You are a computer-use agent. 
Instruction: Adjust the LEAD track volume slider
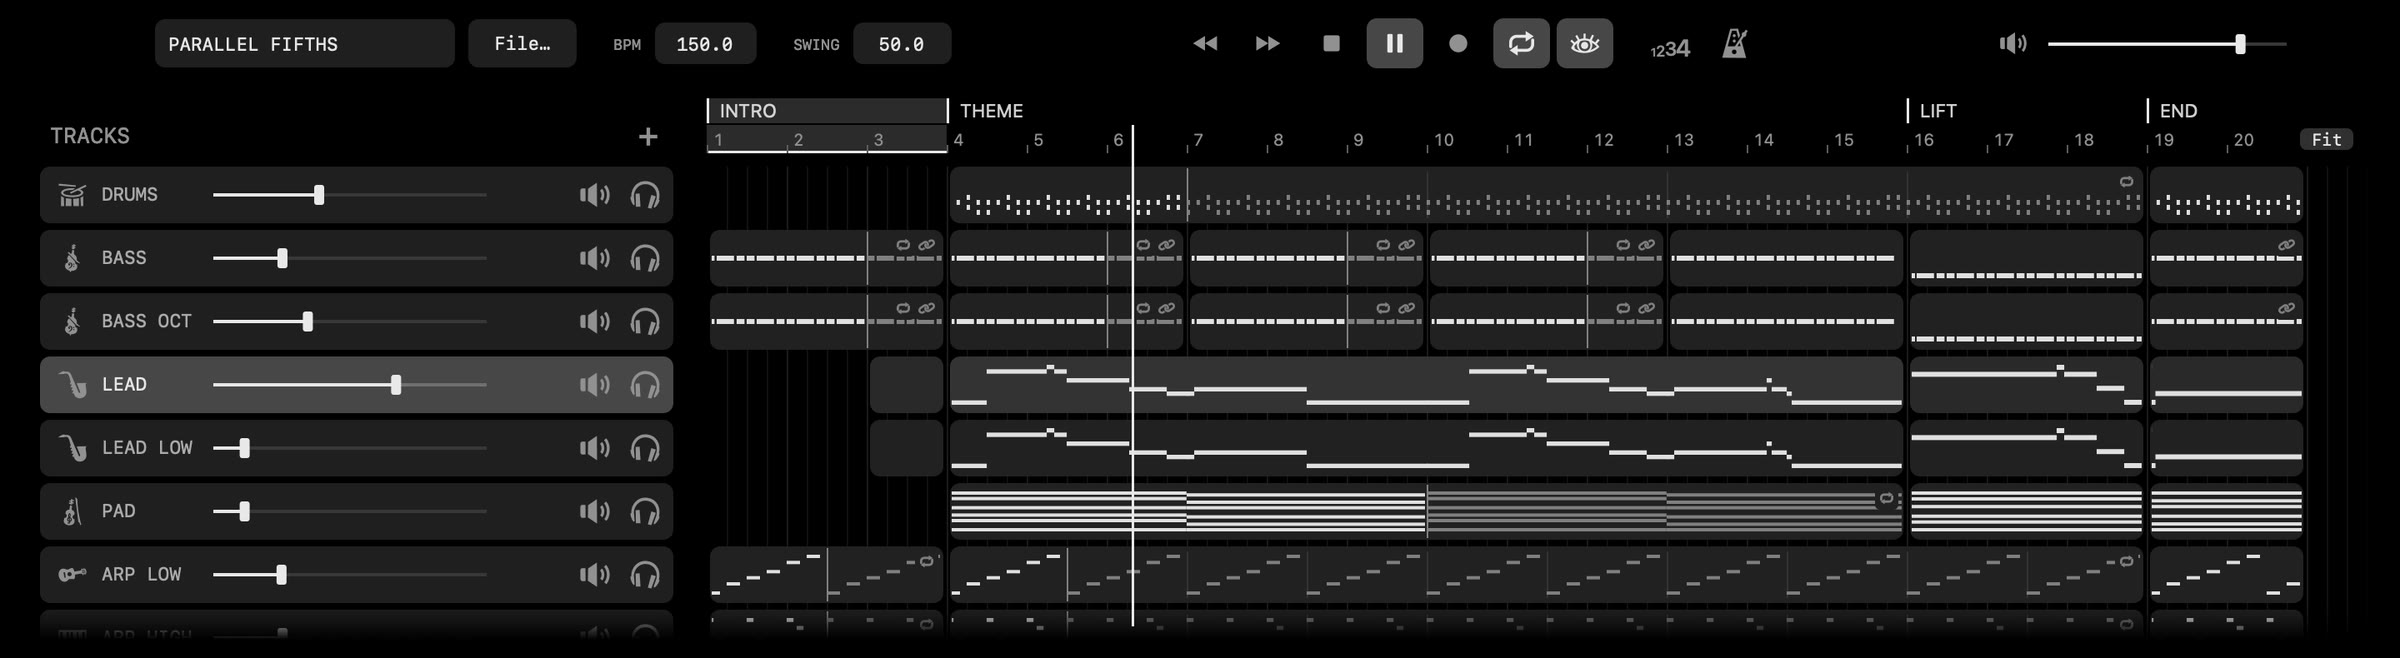click(349, 385)
